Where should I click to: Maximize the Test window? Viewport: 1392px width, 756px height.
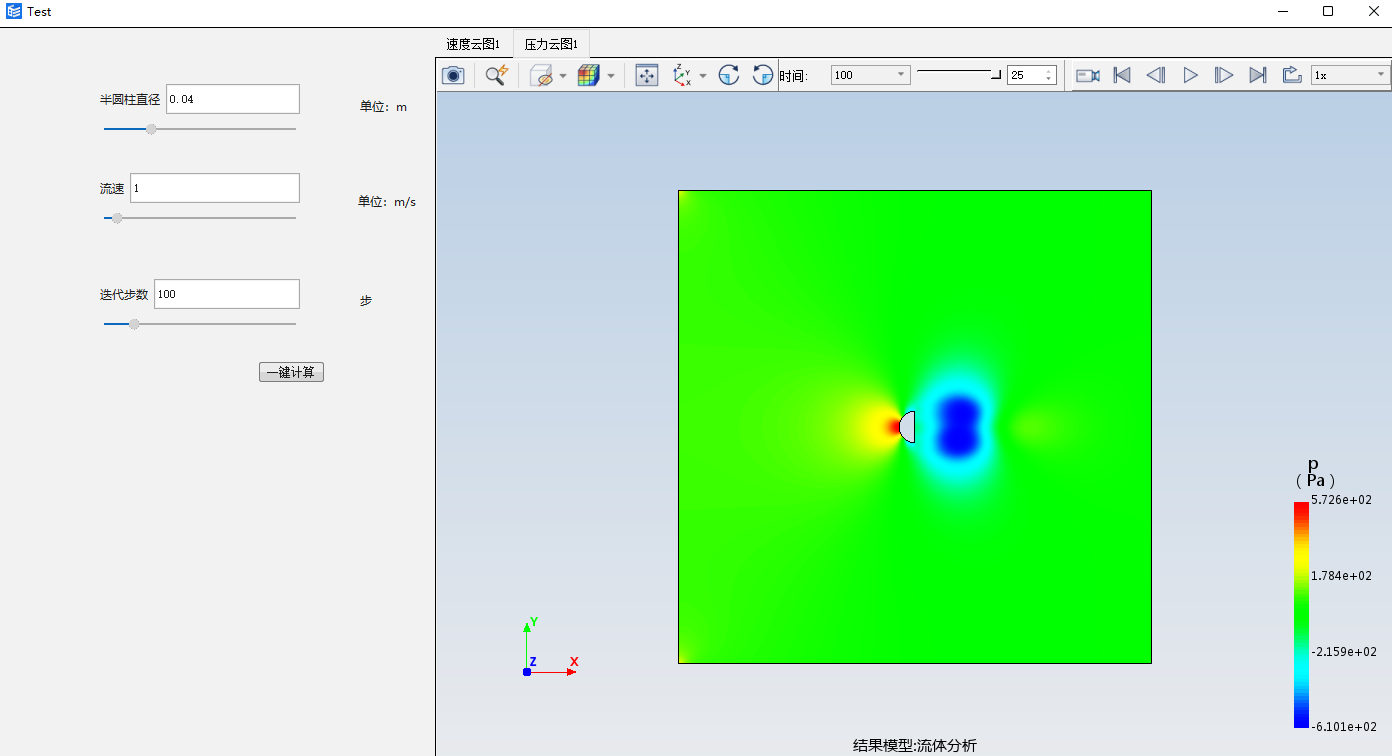(x=1328, y=11)
